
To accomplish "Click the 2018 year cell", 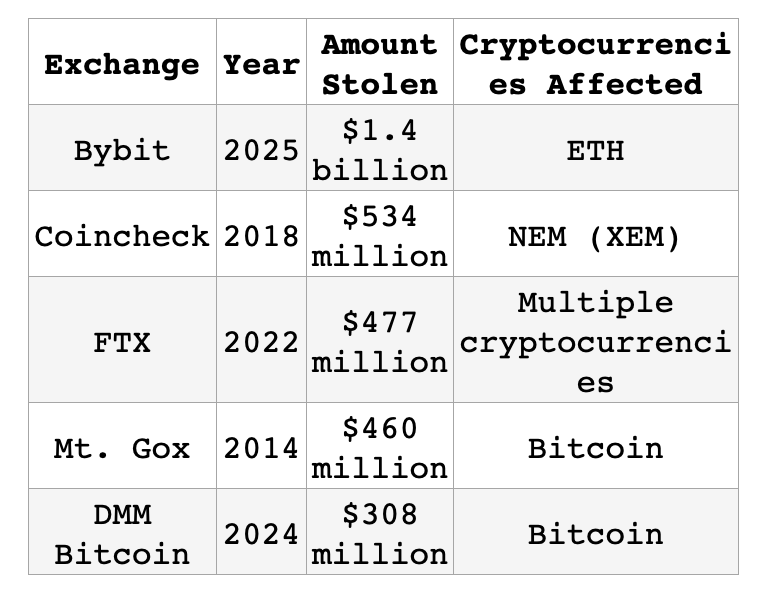I will pyautogui.click(x=261, y=236).
